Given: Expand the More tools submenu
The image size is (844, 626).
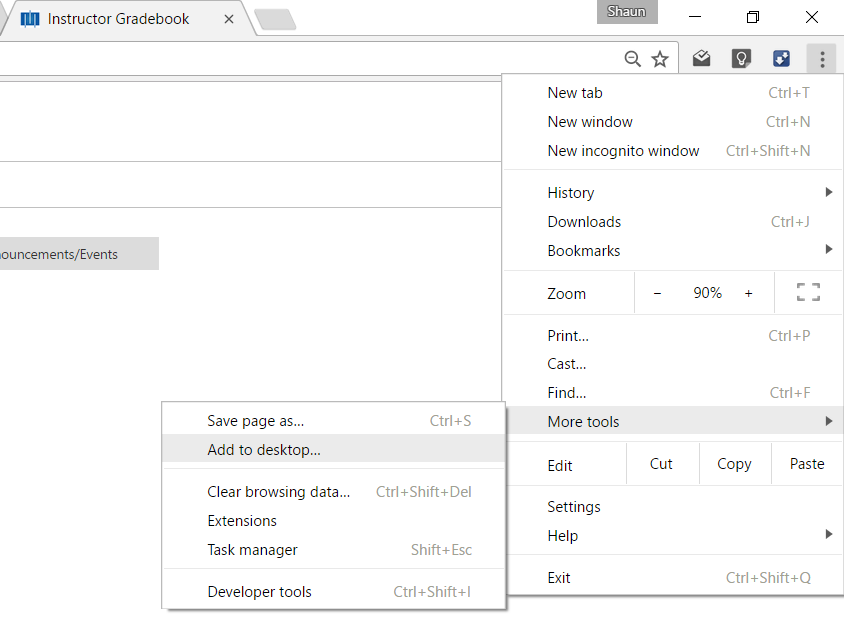Looking at the screenshot, I should 673,421.
